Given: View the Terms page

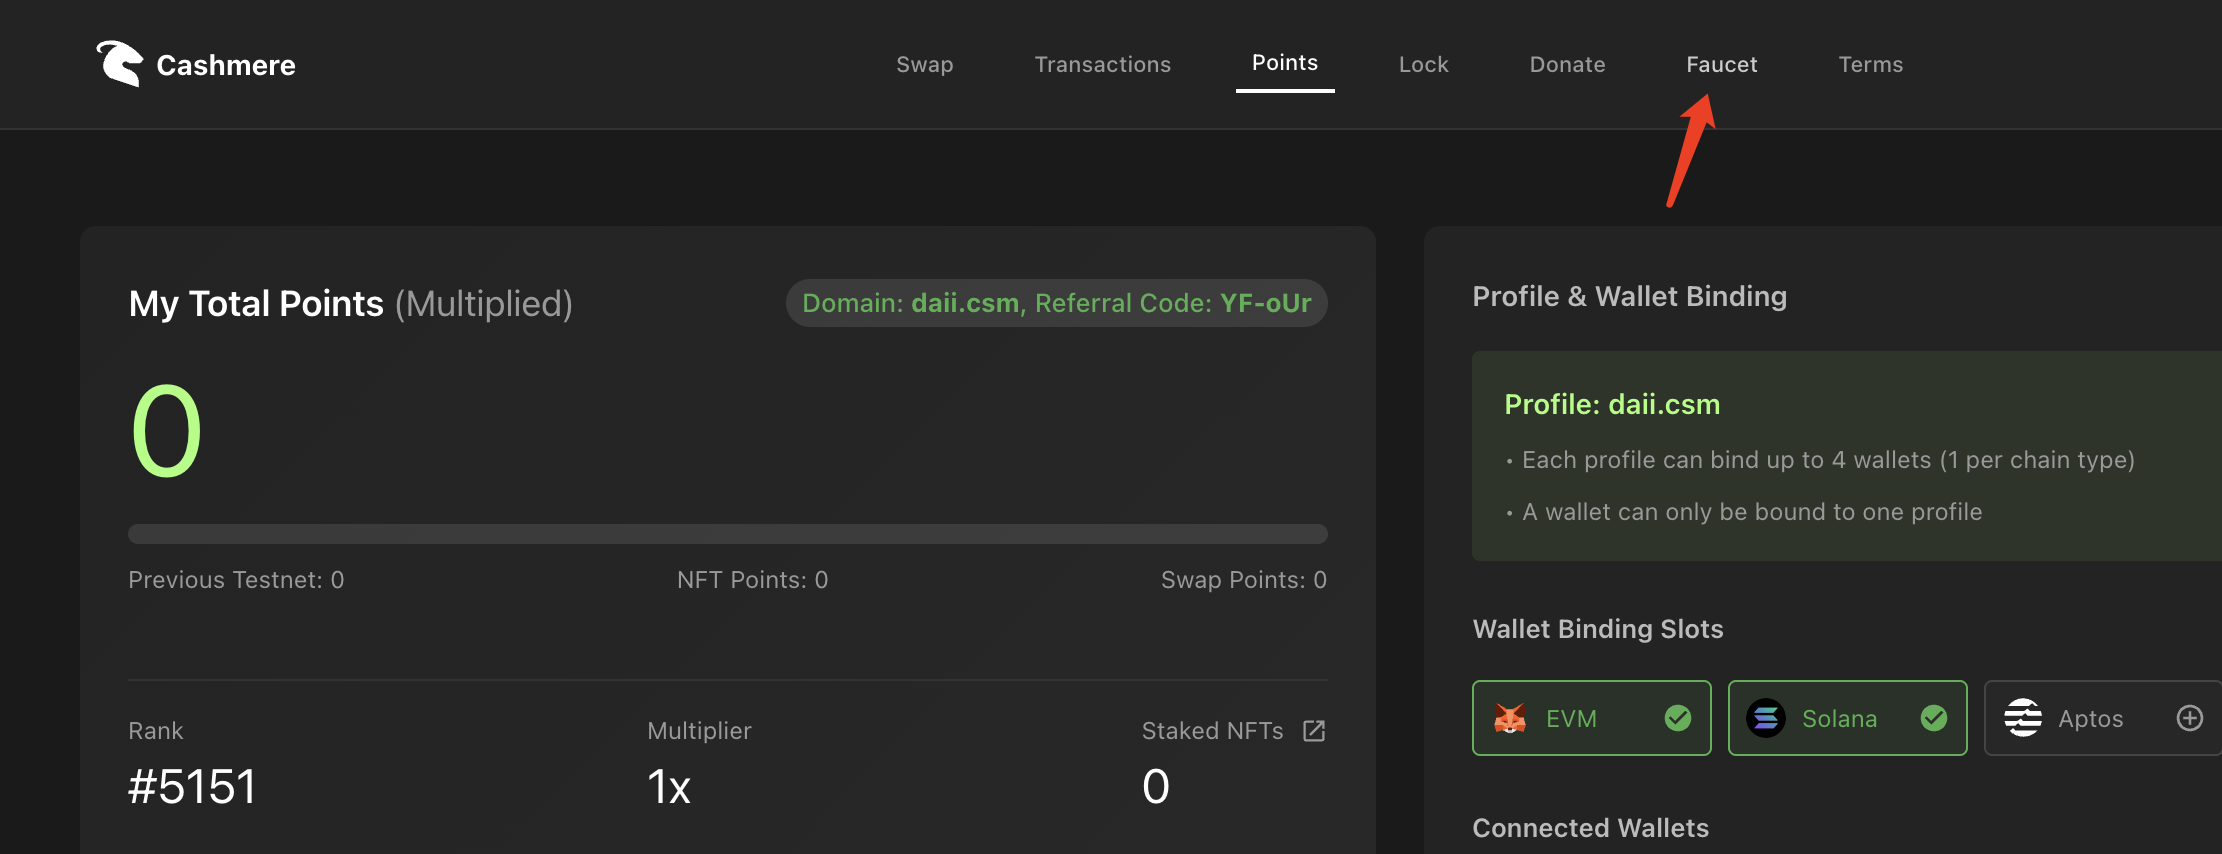Looking at the screenshot, I should [1871, 64].
